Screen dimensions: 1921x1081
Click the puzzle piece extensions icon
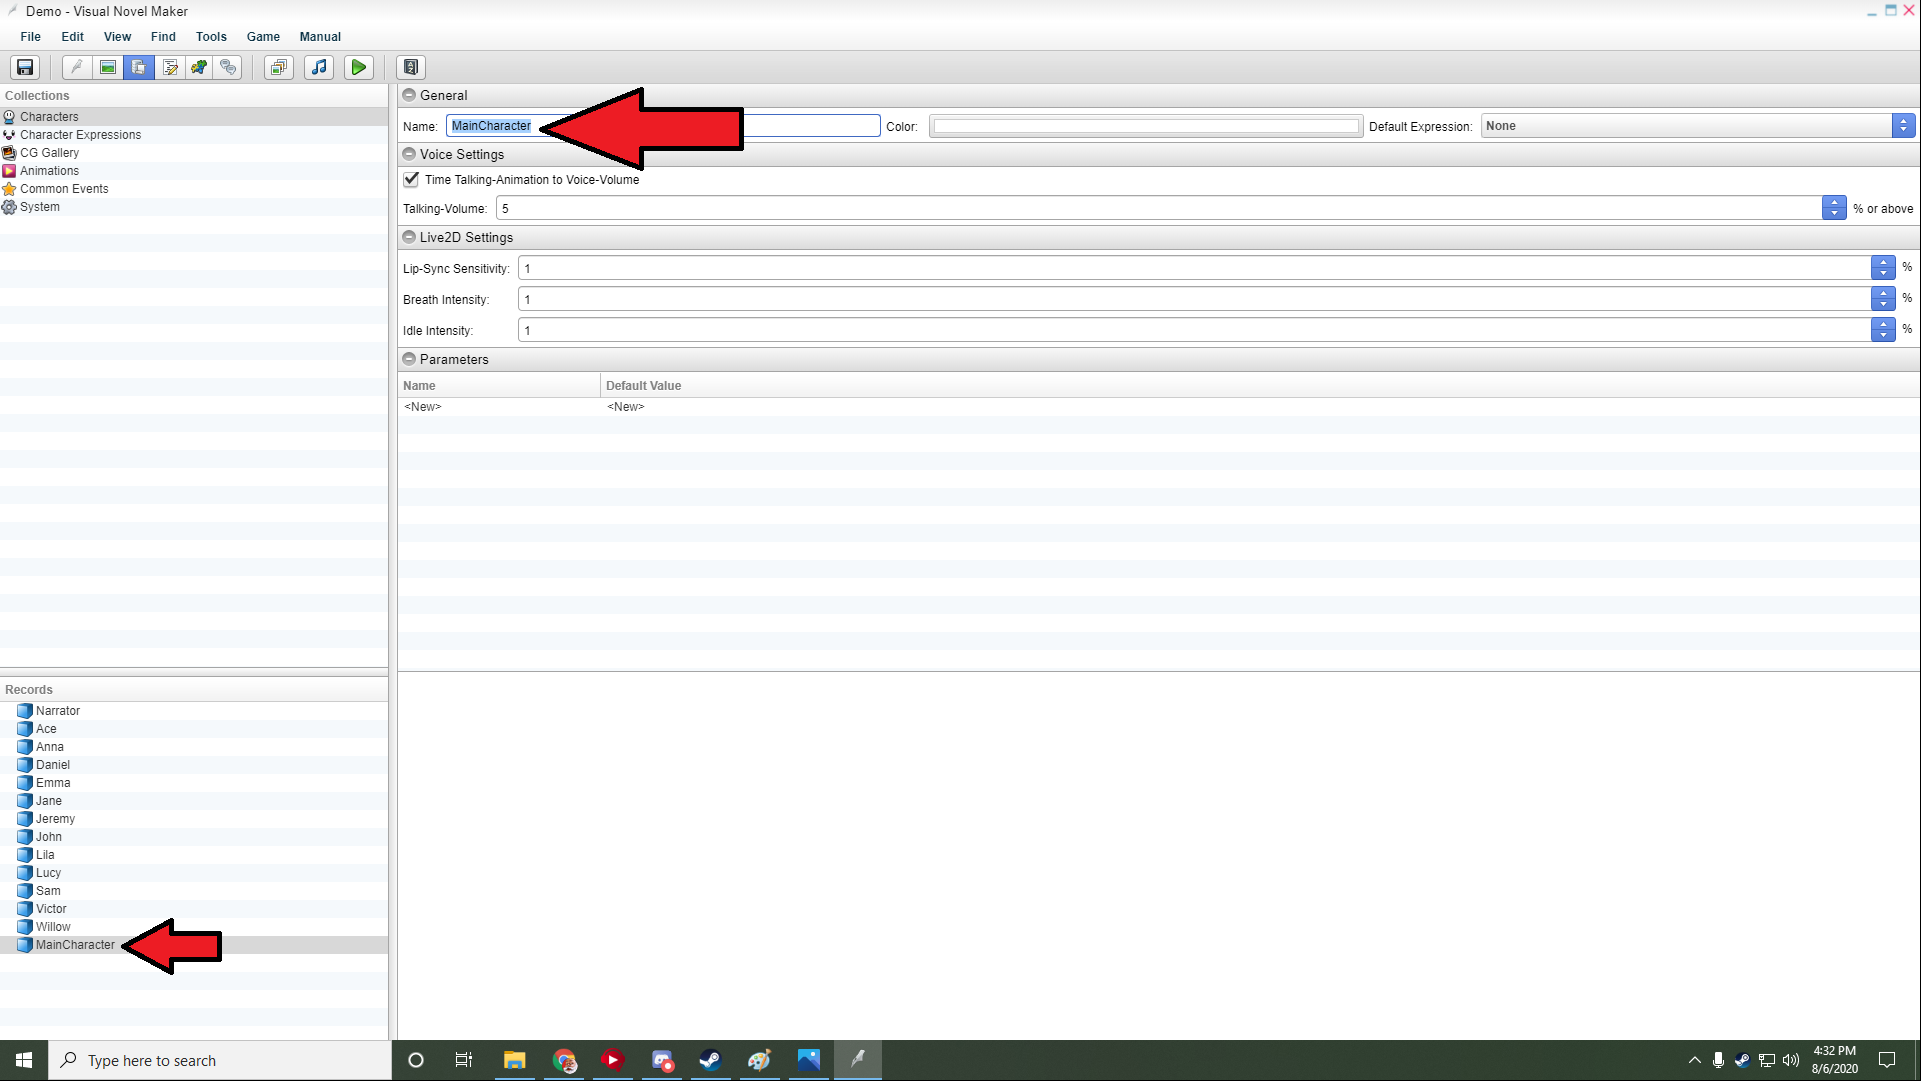[199, 67]
